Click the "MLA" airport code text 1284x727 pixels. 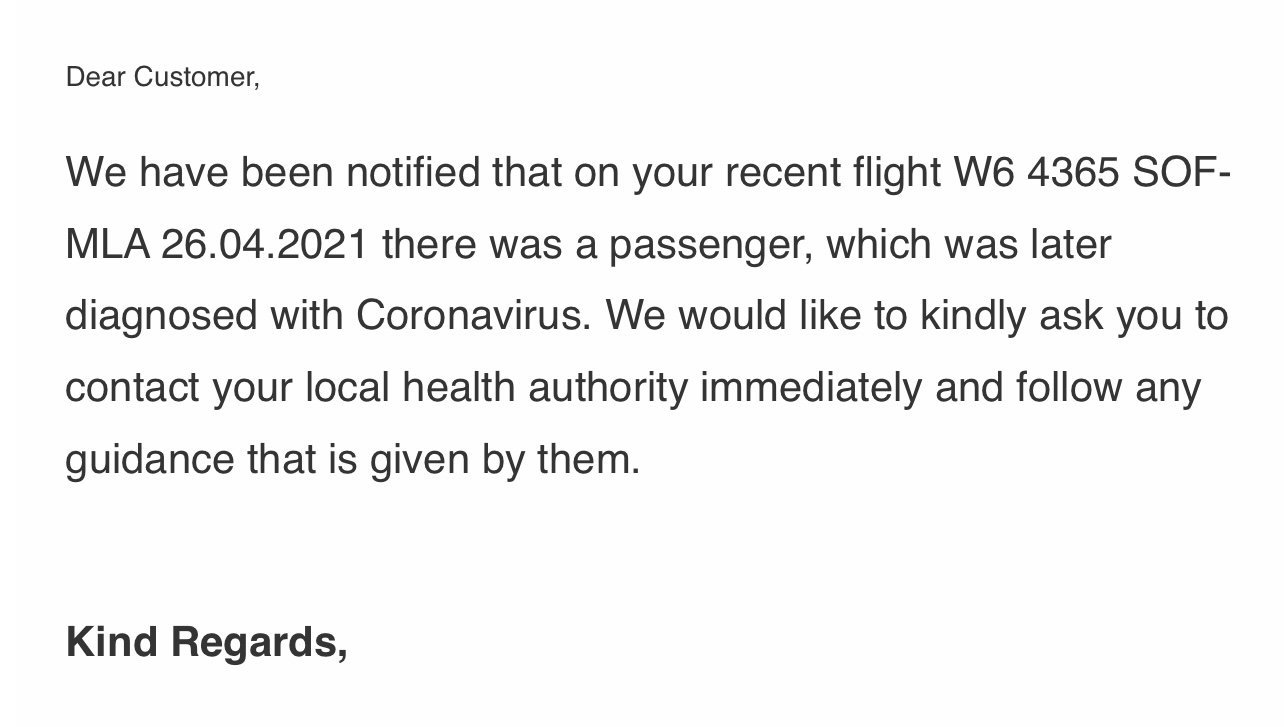106,245
